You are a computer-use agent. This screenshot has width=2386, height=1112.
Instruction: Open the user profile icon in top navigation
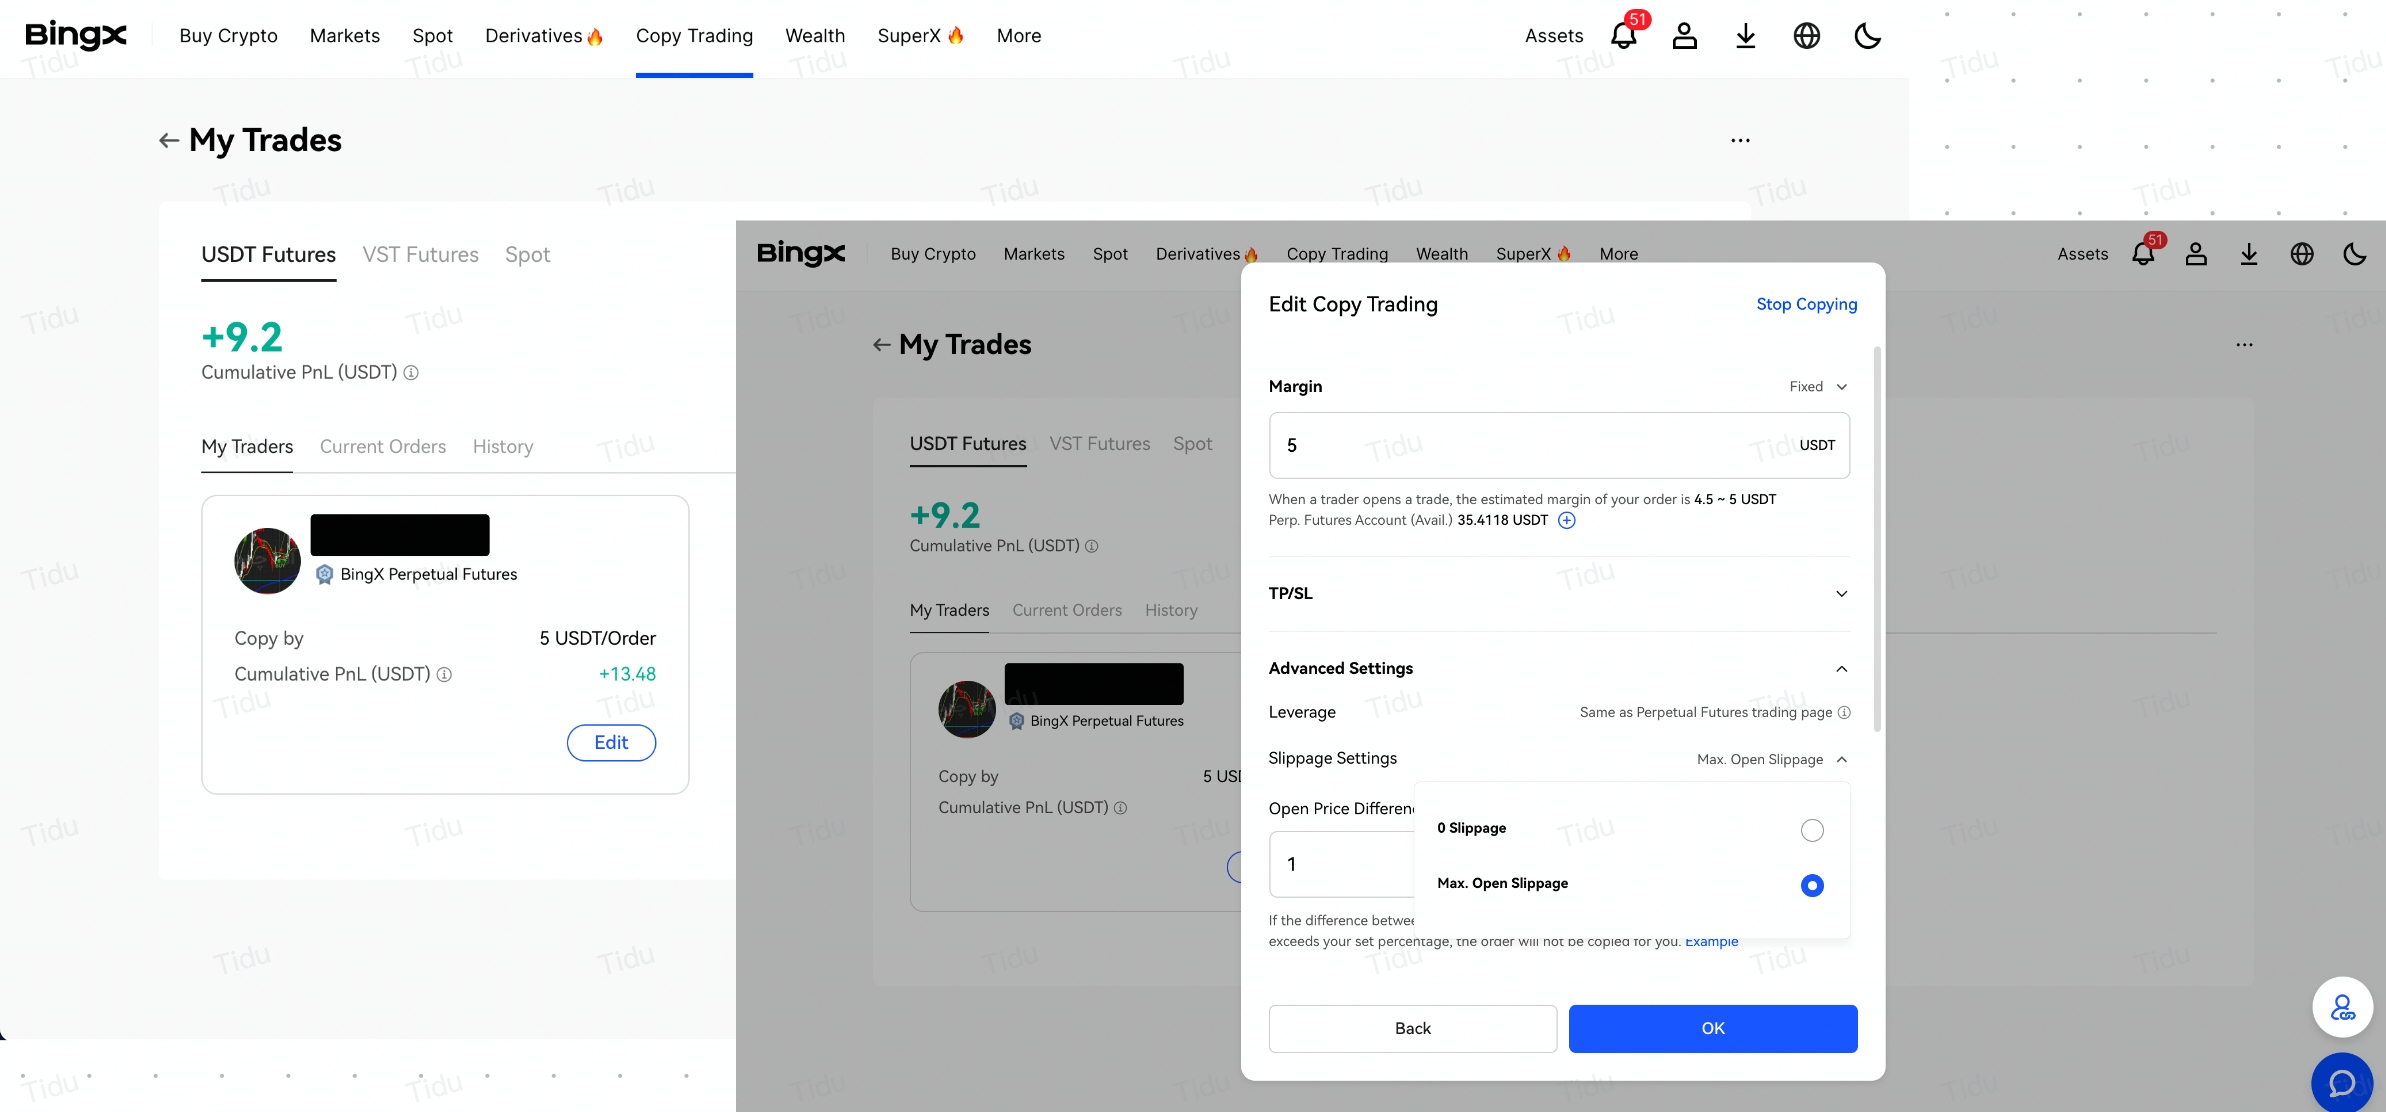pos(1685,36)
